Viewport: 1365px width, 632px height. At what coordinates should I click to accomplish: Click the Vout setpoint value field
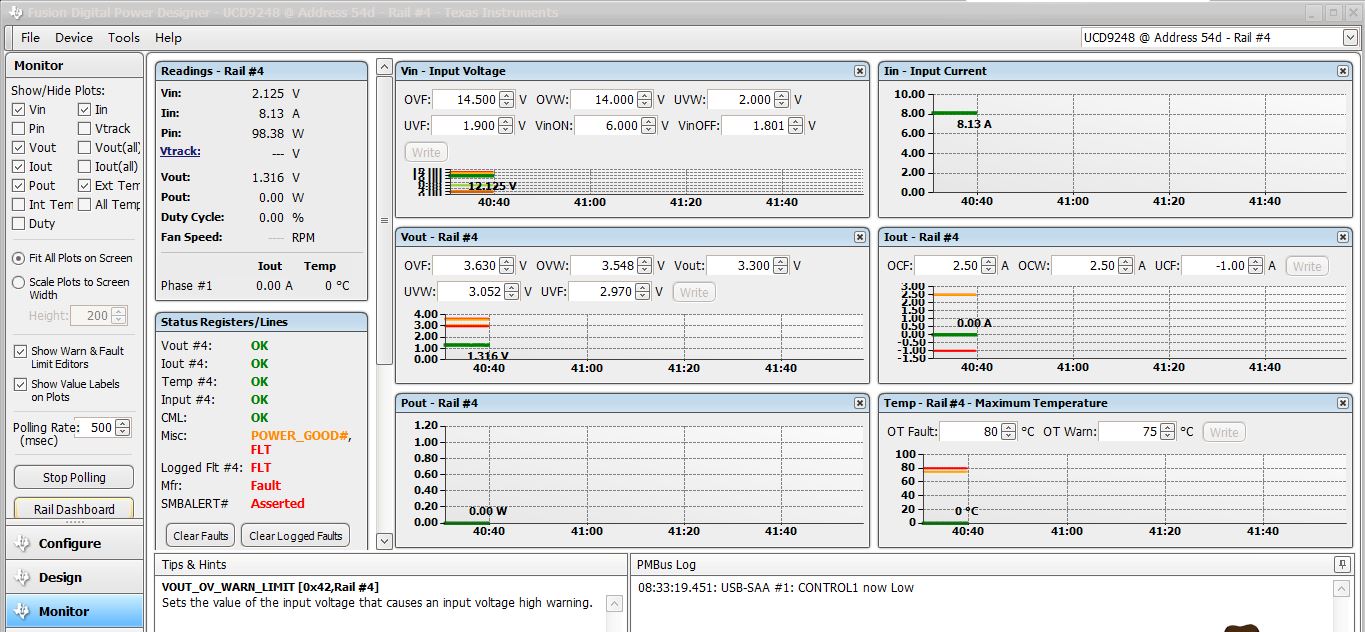tap(741, 266)
